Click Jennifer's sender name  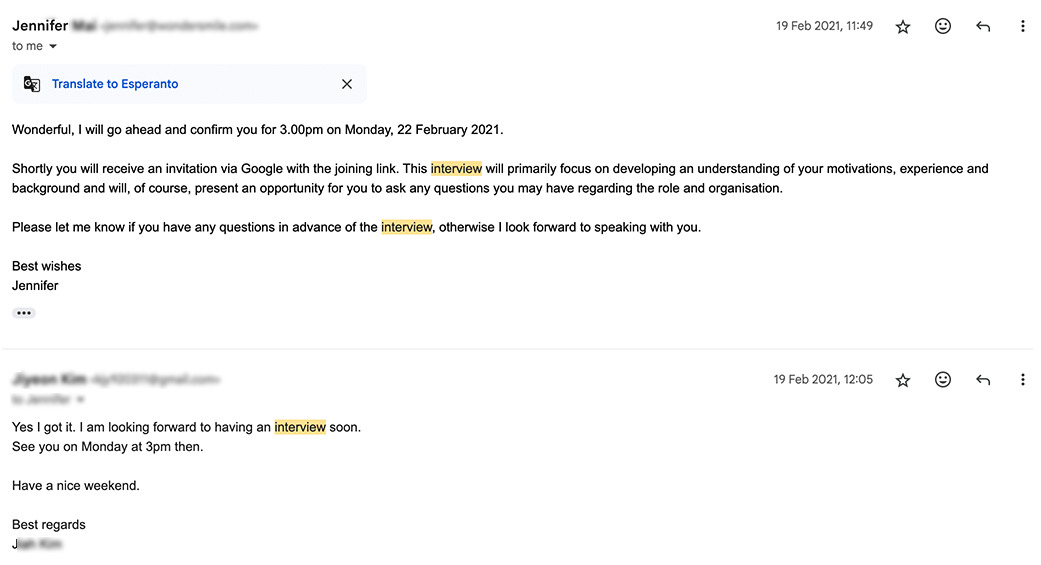40,26
